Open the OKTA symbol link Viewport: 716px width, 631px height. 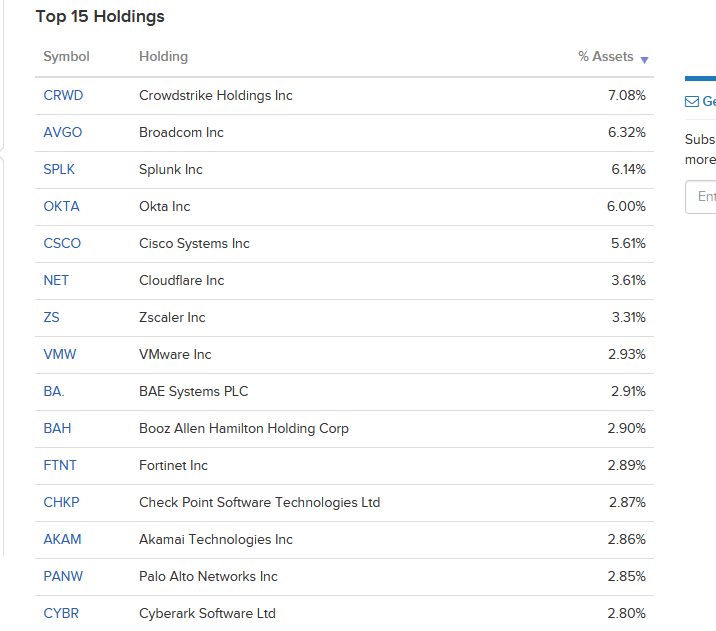click(61, 206)
